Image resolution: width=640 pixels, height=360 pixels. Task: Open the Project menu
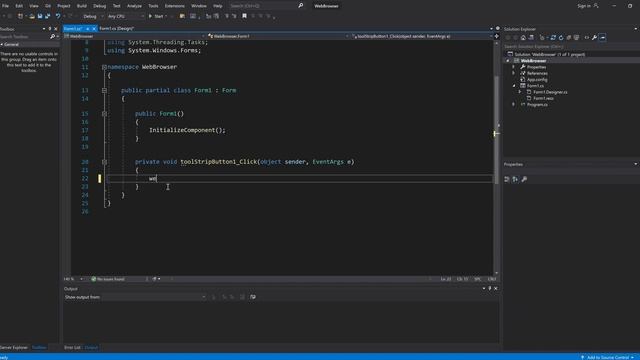coord(64,6)
